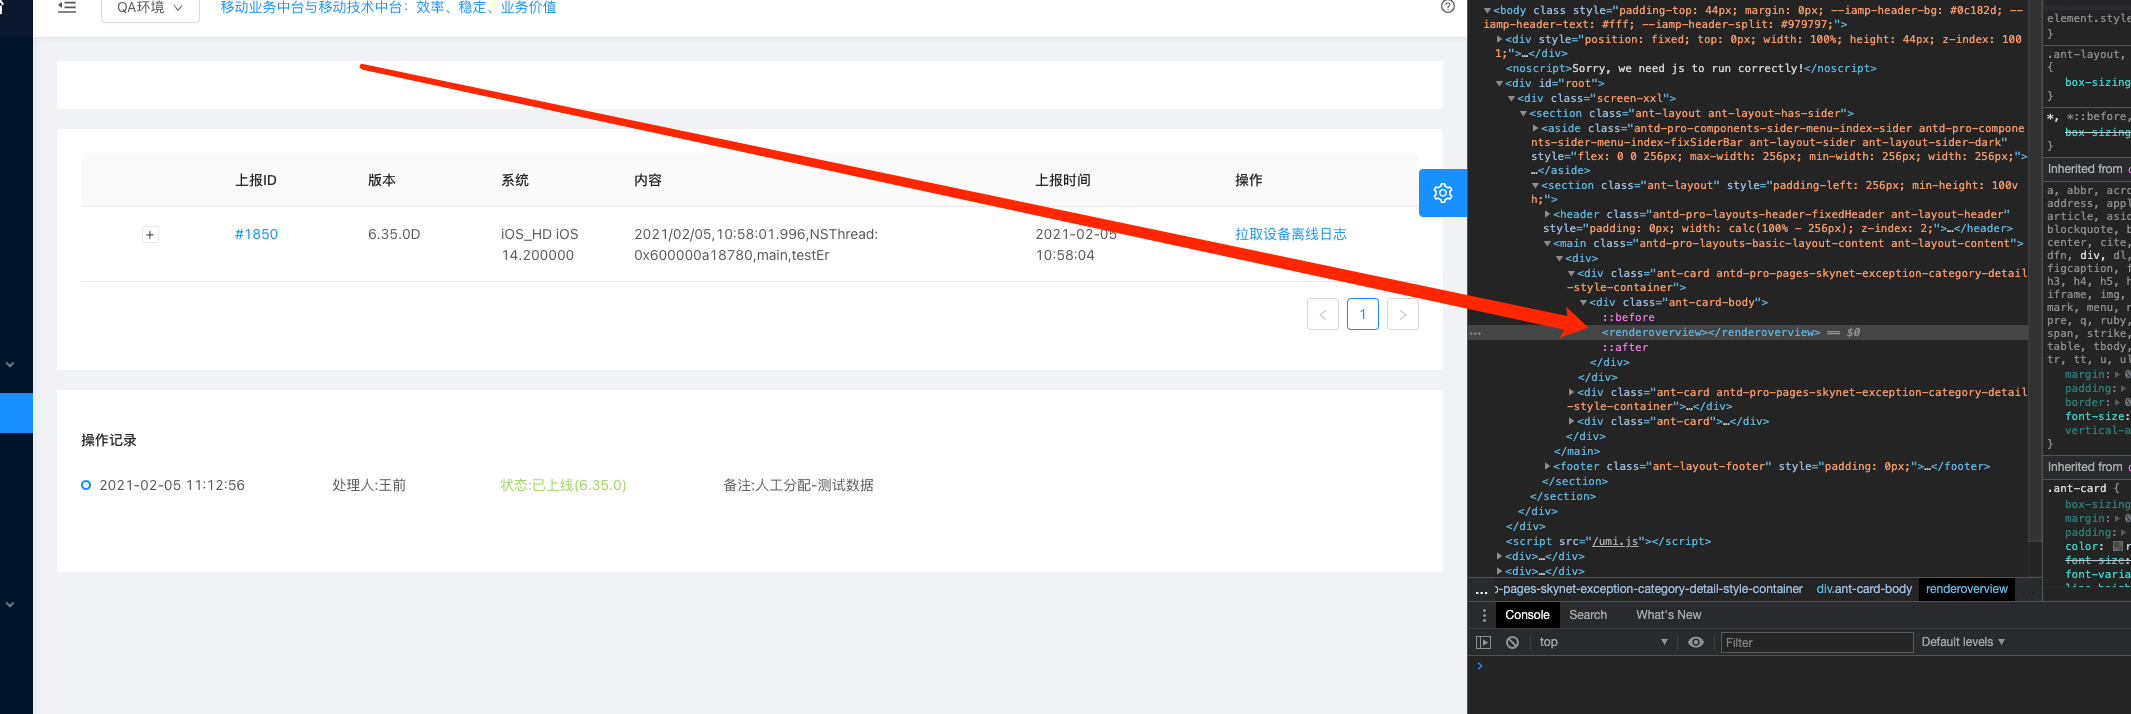Go to page 1 in pagination
This screenshot has height=714, width=2131.
(1363, 314)
